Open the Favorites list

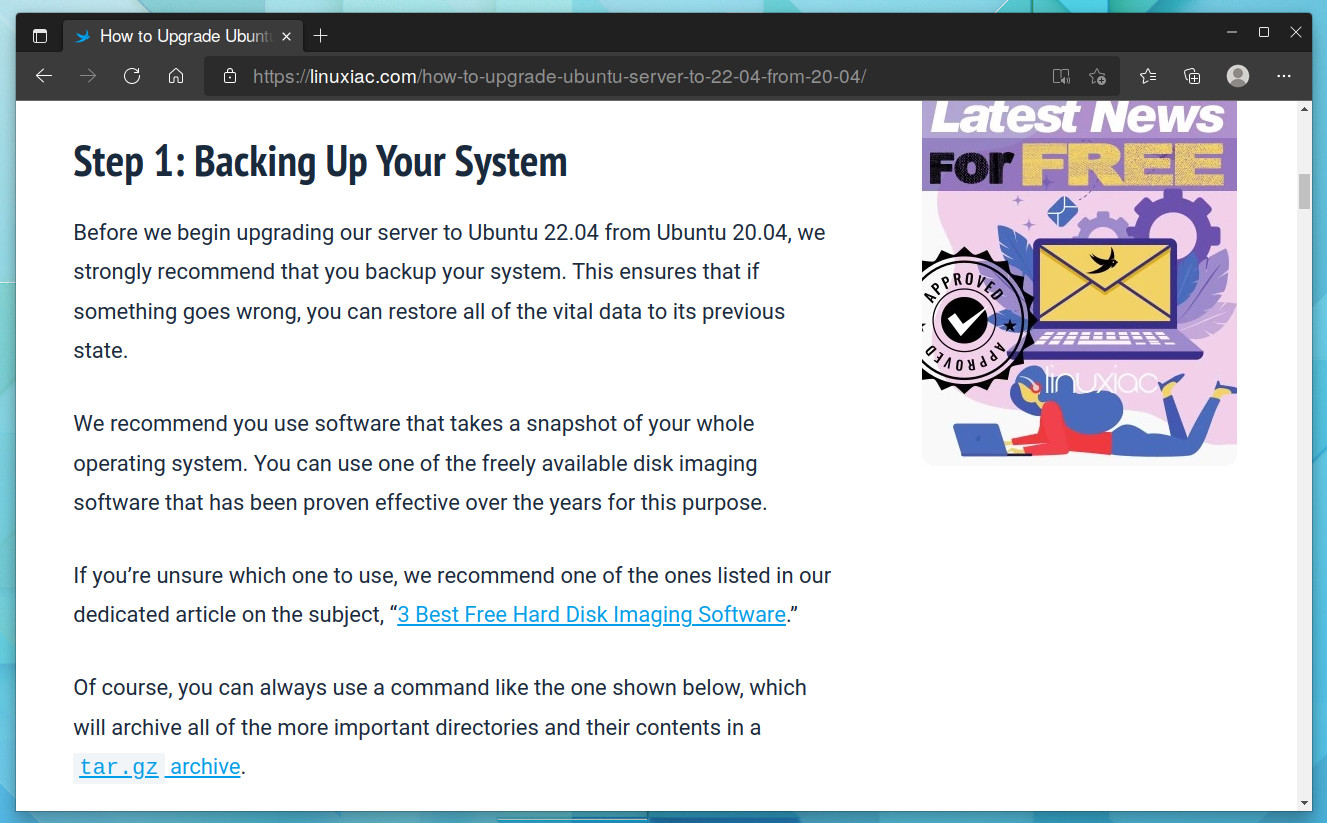point(1148,76)
